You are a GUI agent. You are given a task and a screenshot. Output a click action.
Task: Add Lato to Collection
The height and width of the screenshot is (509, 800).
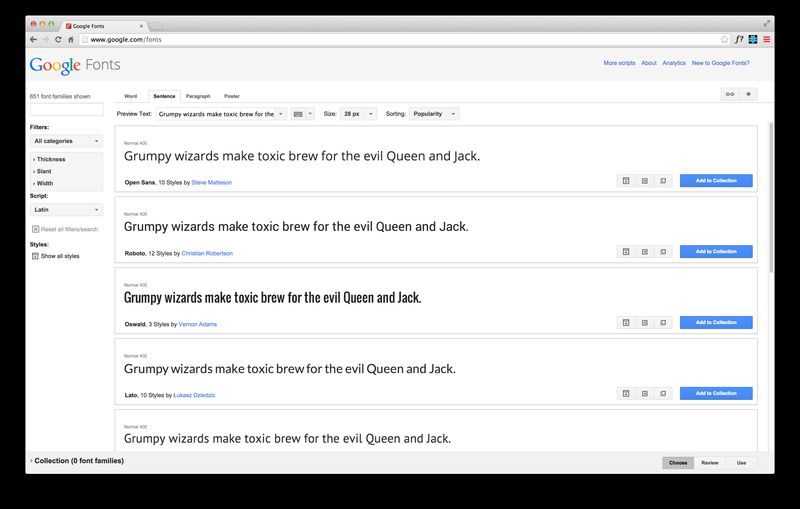[x=716, y=393]
